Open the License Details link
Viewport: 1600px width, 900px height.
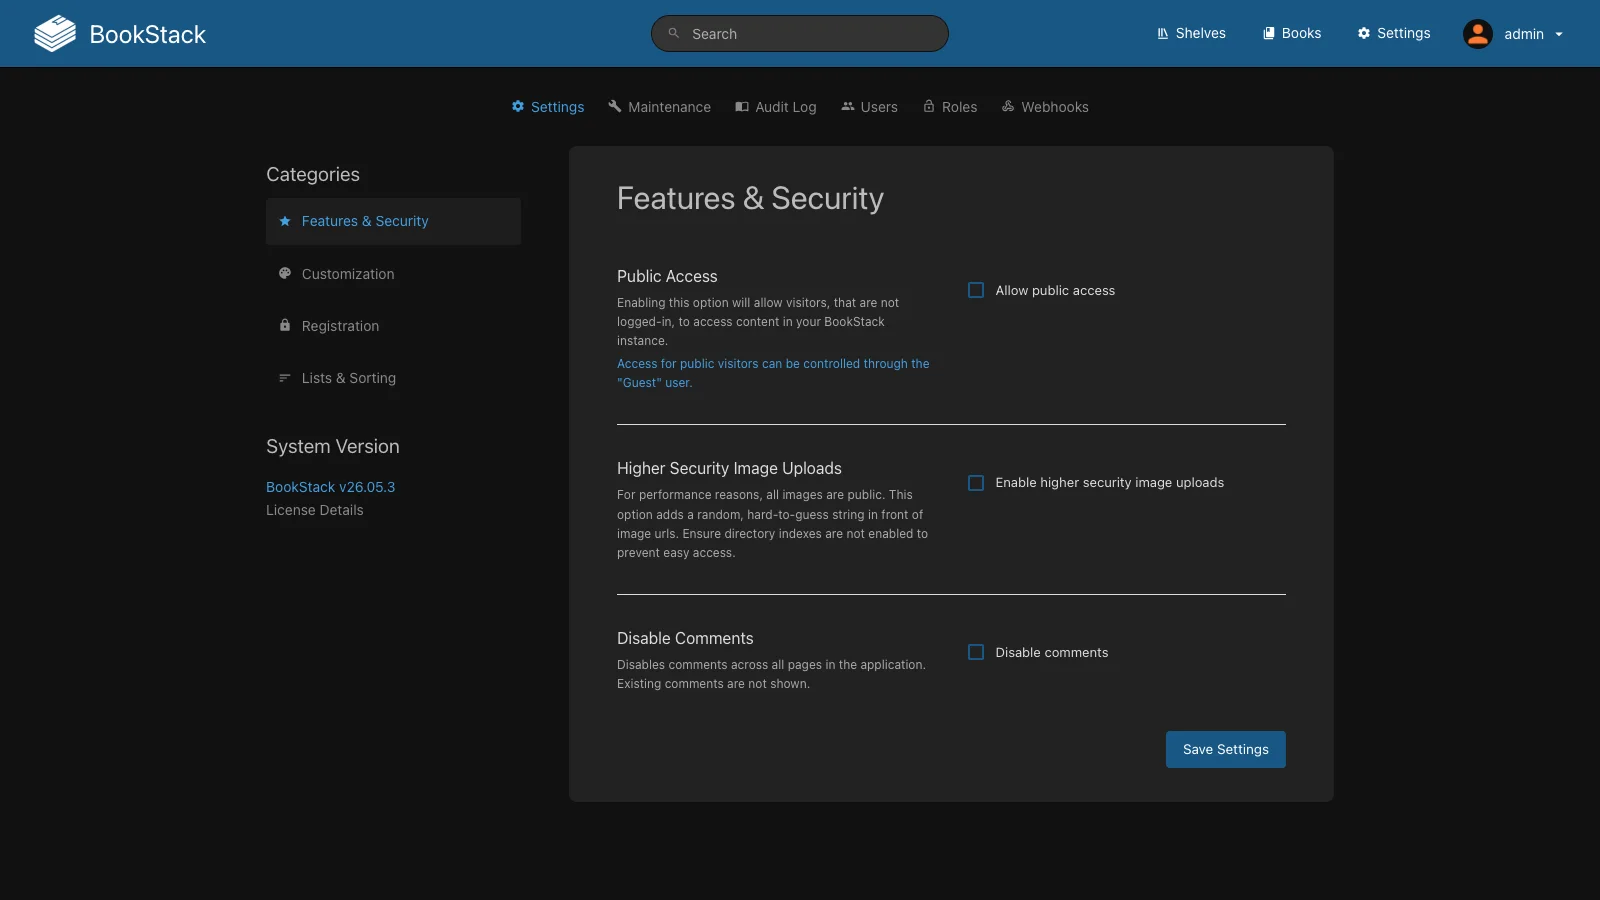coord(315,510)
